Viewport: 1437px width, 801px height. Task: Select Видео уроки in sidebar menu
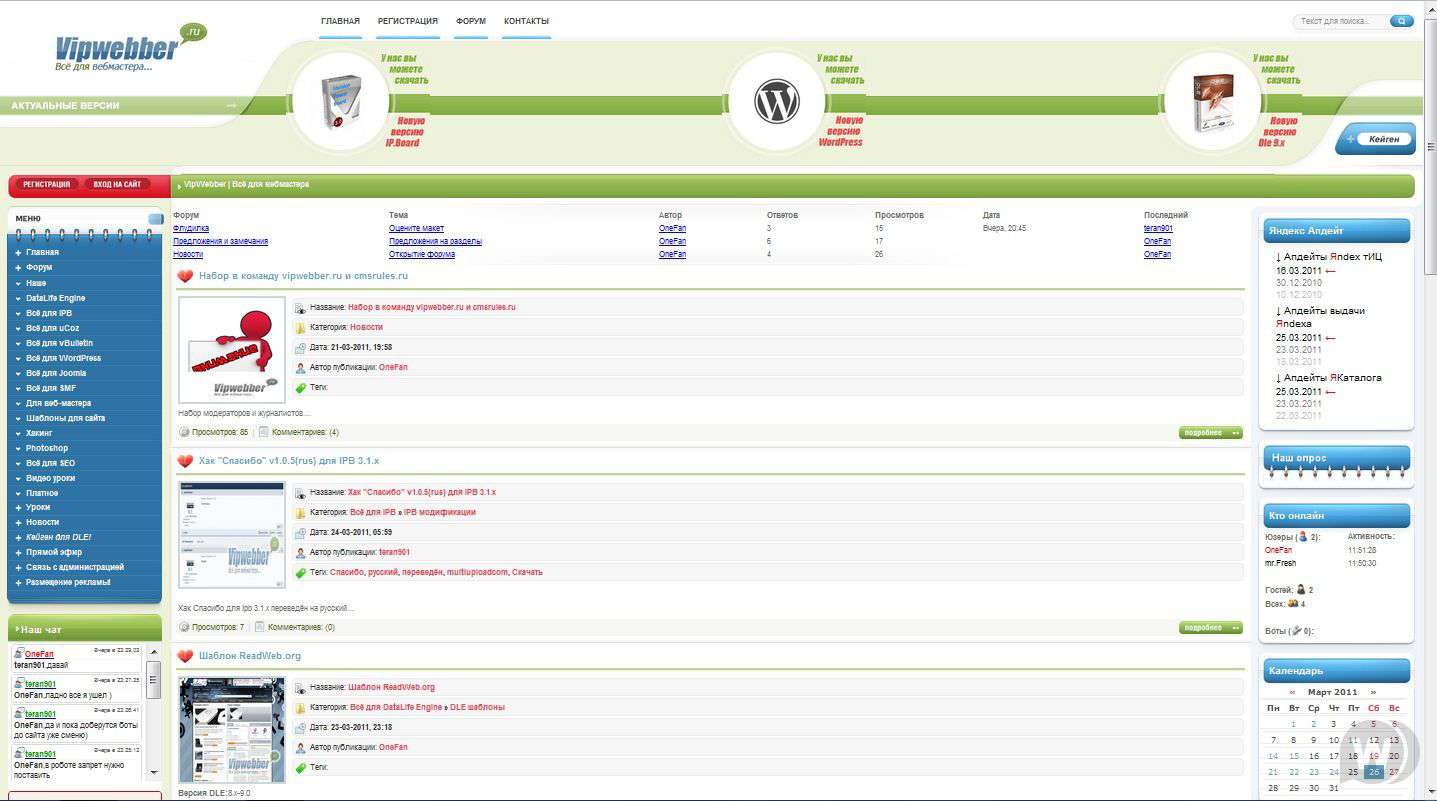click(50, 478)
